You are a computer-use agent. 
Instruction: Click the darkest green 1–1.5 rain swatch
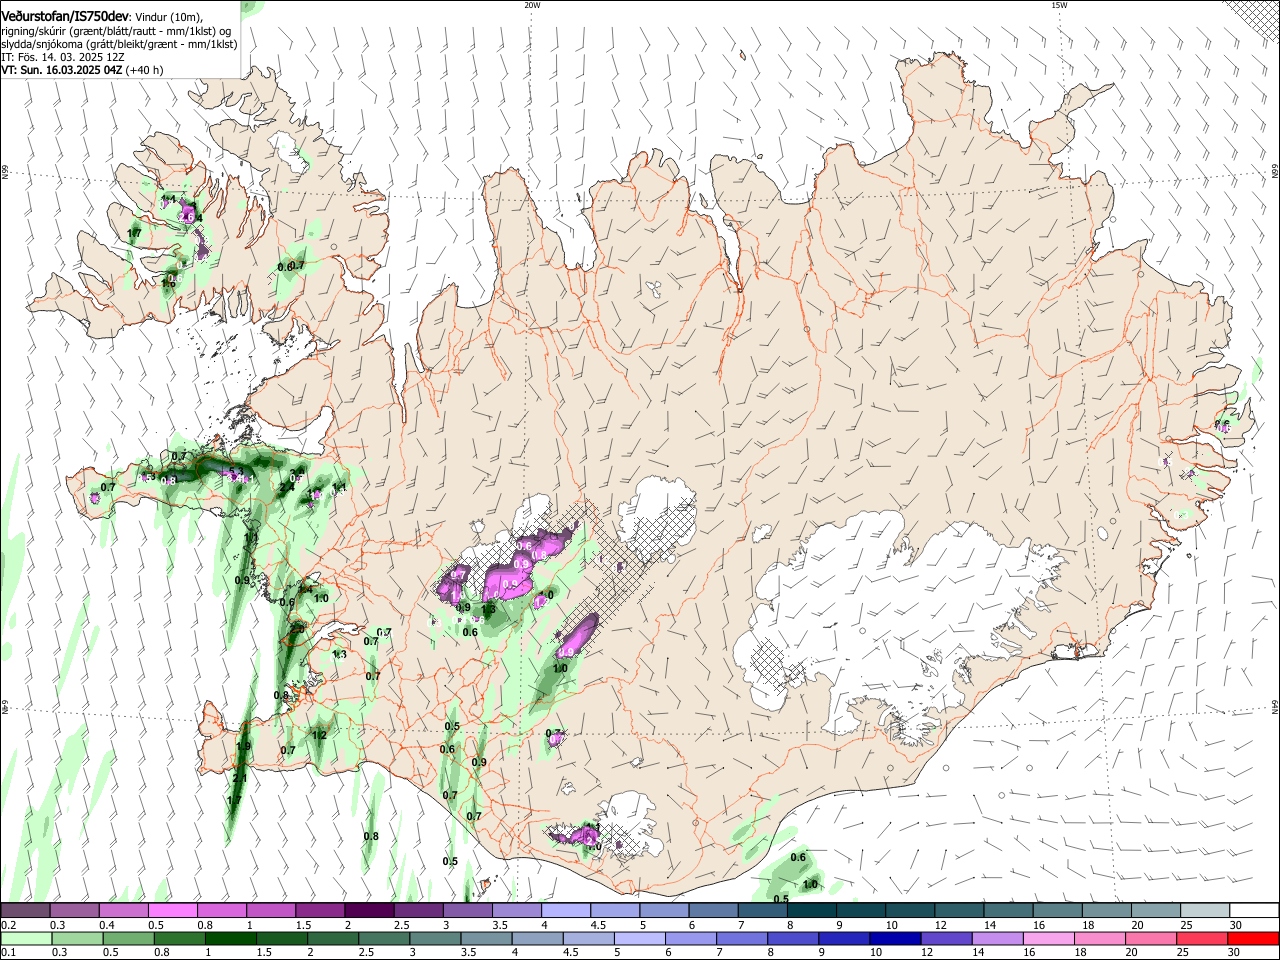[x=230, y=938]
